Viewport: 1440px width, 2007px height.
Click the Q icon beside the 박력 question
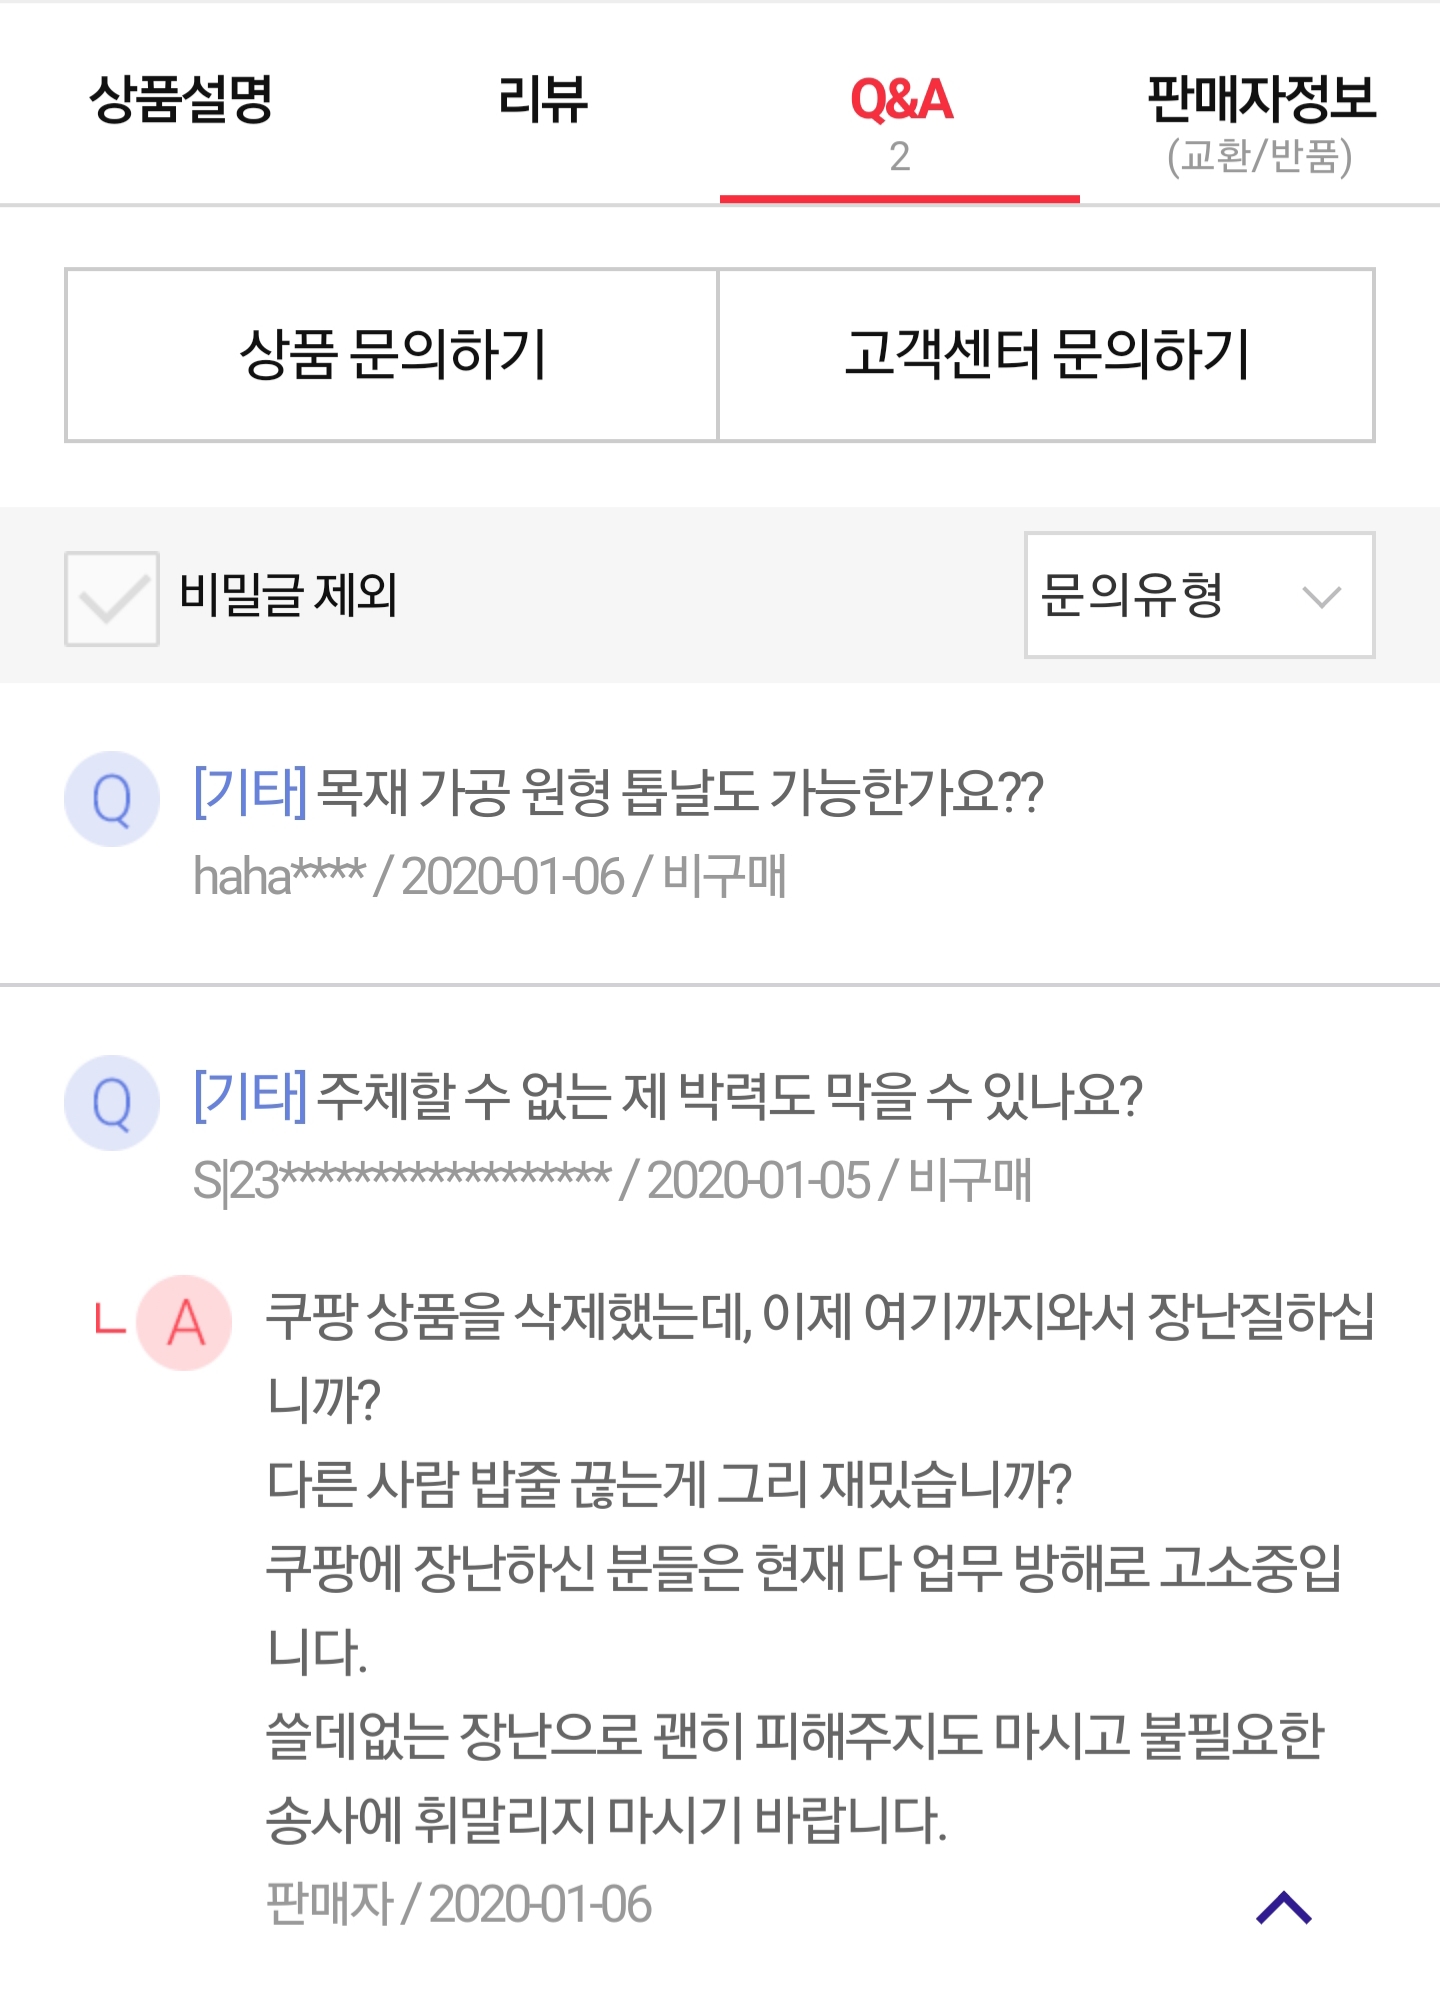[x=112, y=1103]
